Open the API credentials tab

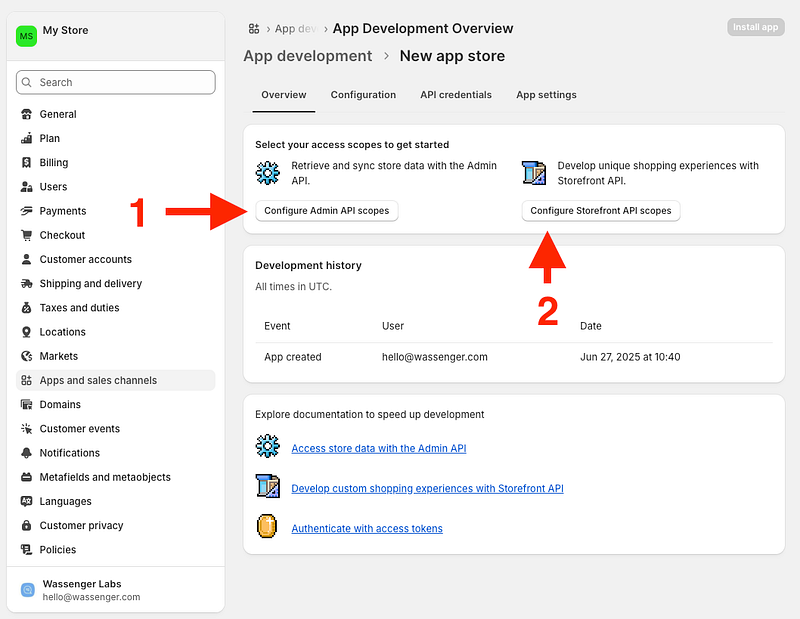456,95
